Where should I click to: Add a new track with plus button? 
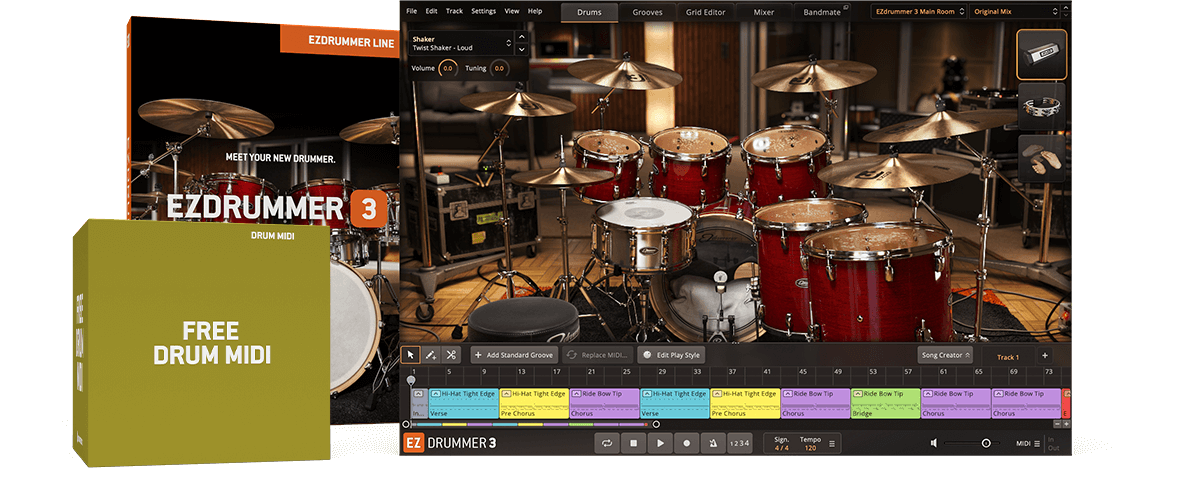point(1045,355)
